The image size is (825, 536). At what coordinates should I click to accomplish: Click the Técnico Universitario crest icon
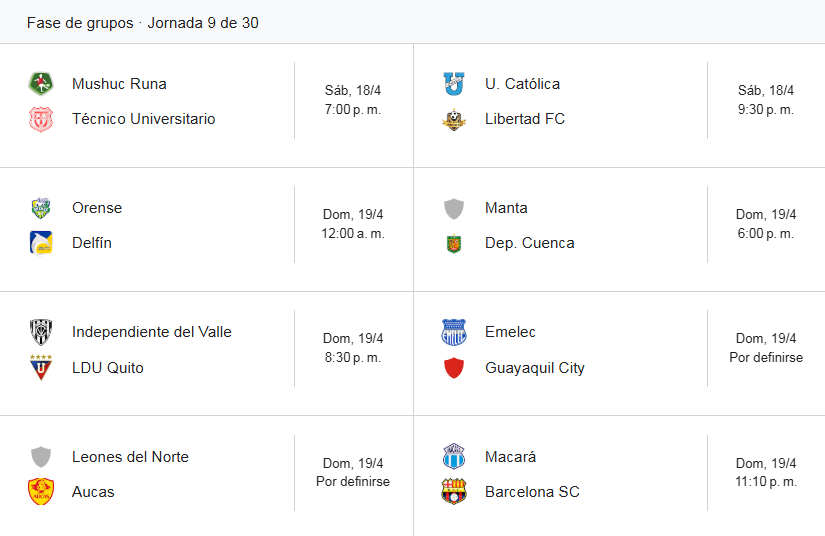41,119
